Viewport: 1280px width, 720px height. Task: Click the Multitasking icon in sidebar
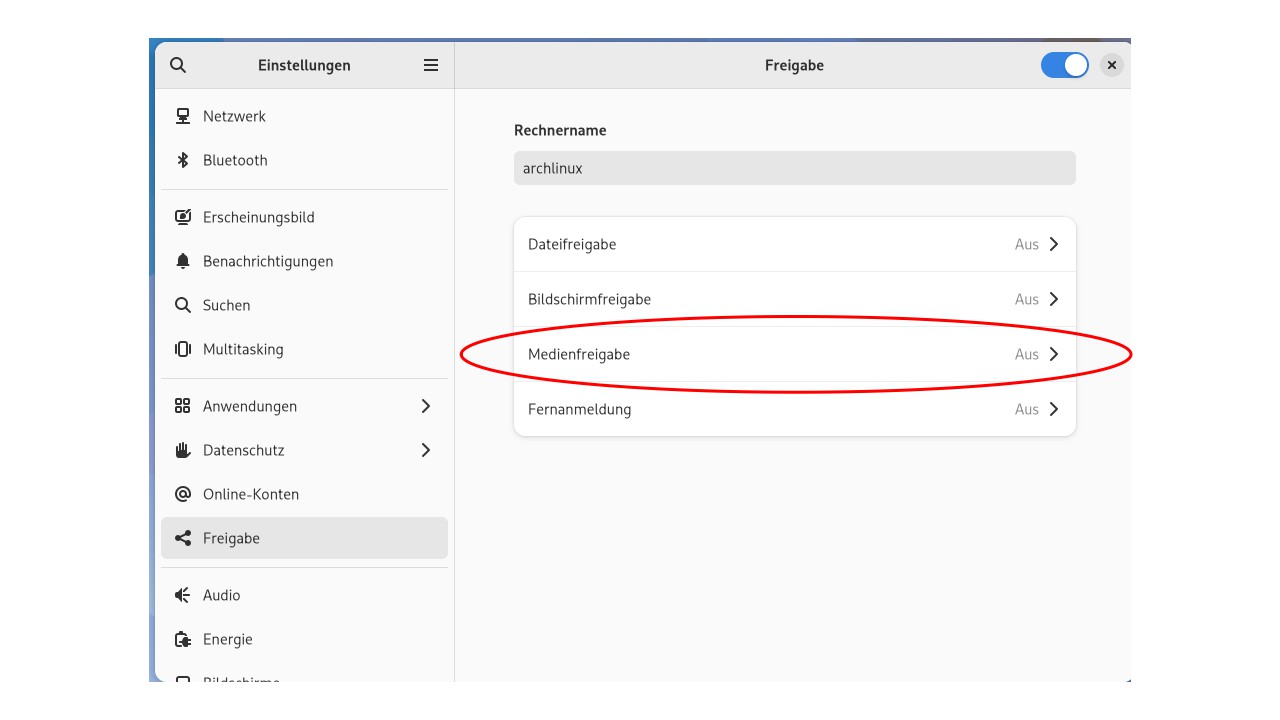point(183,349)
